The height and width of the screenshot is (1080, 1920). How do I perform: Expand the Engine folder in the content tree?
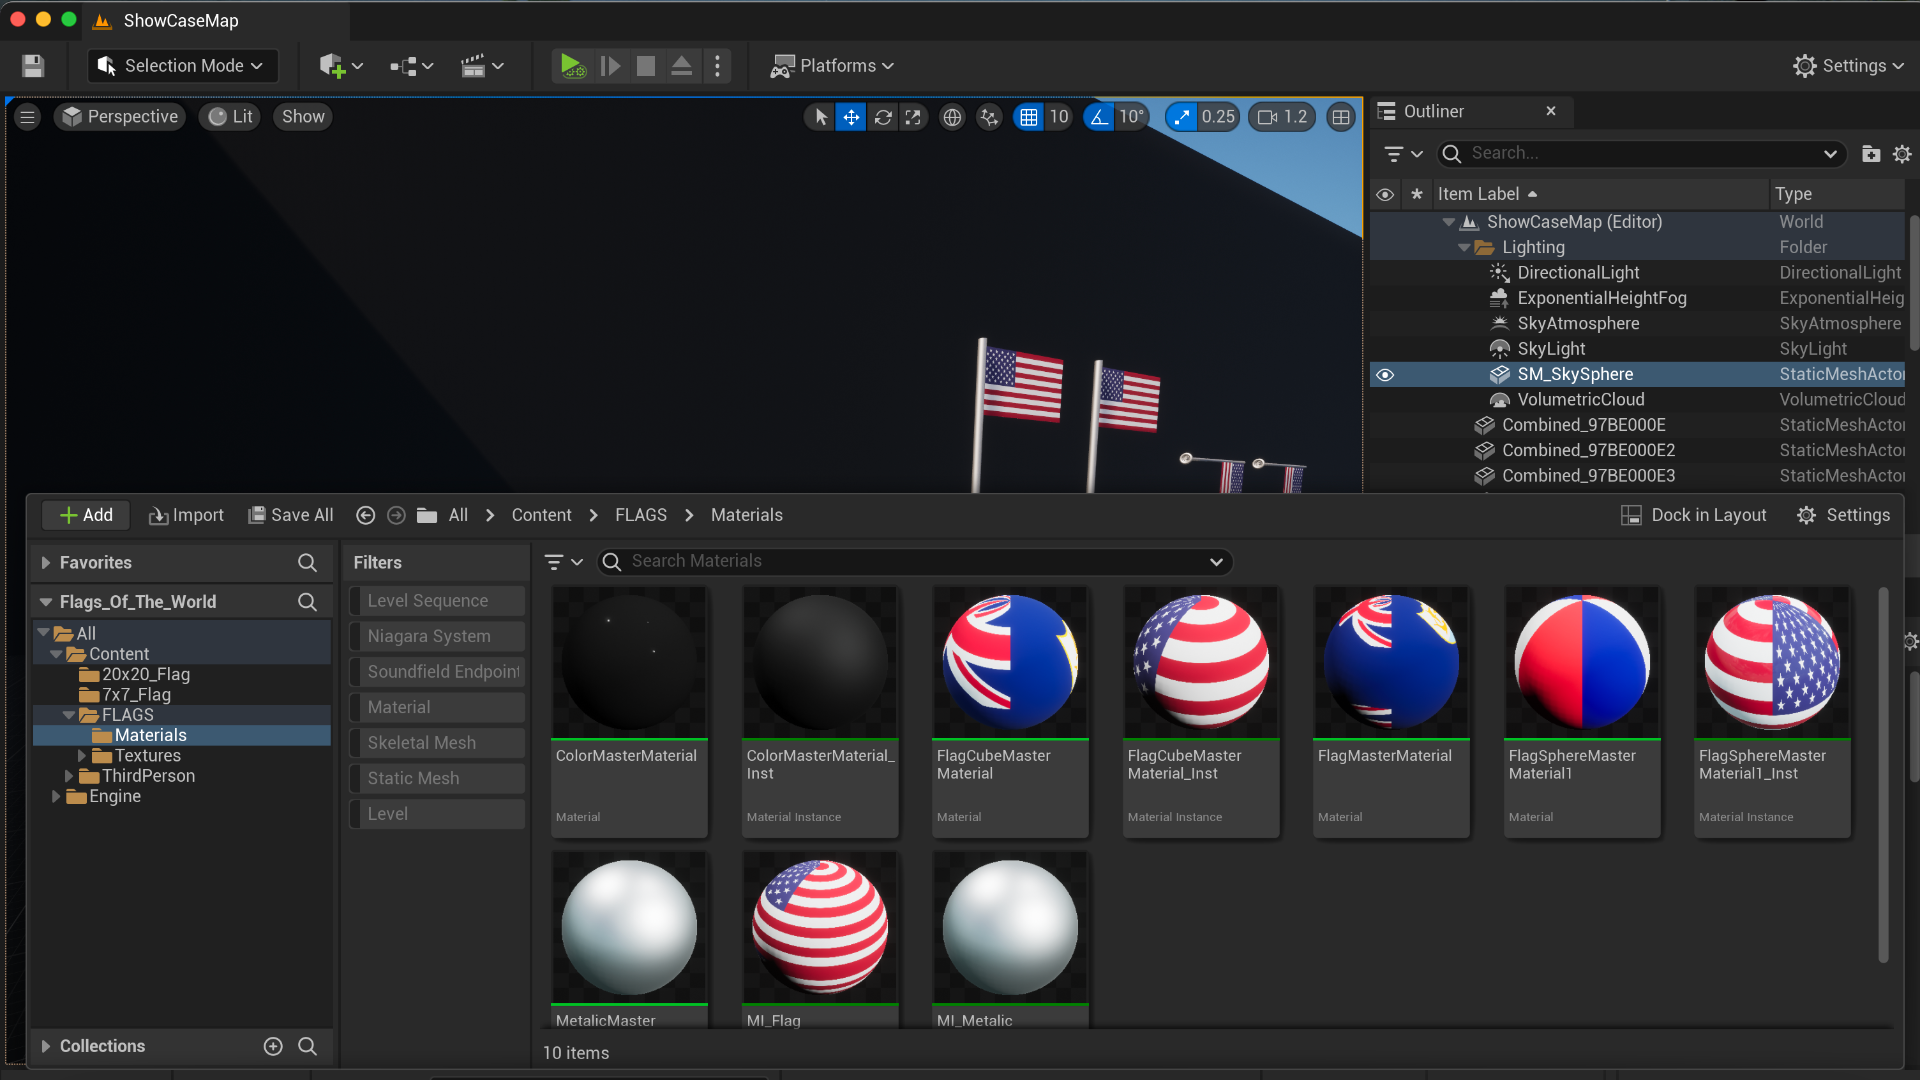[55, 796]
